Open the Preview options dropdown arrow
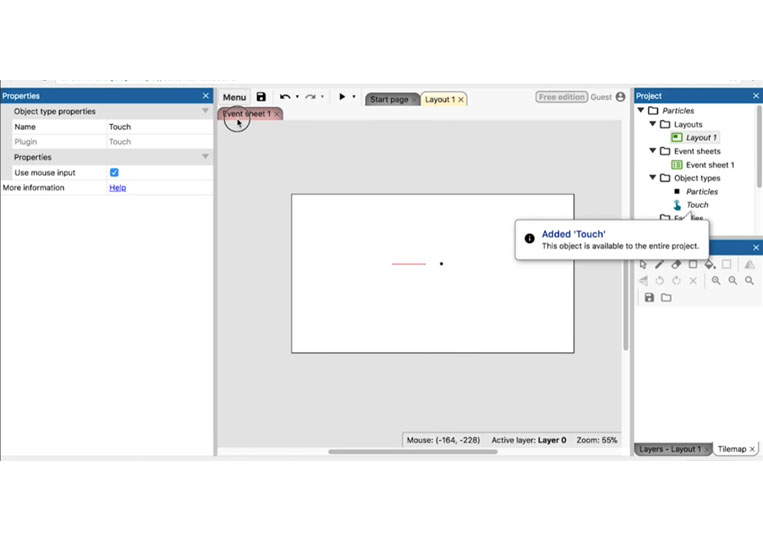The height and width of the screenshot is (541, 763). [x=354, y=97]
